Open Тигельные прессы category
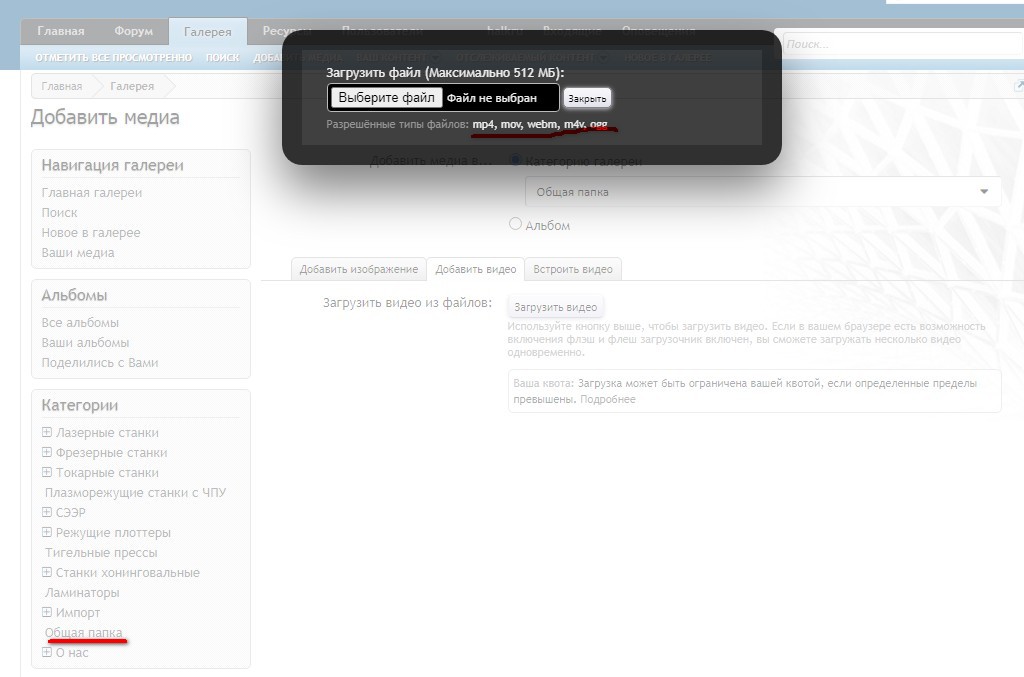 point(101,553)
